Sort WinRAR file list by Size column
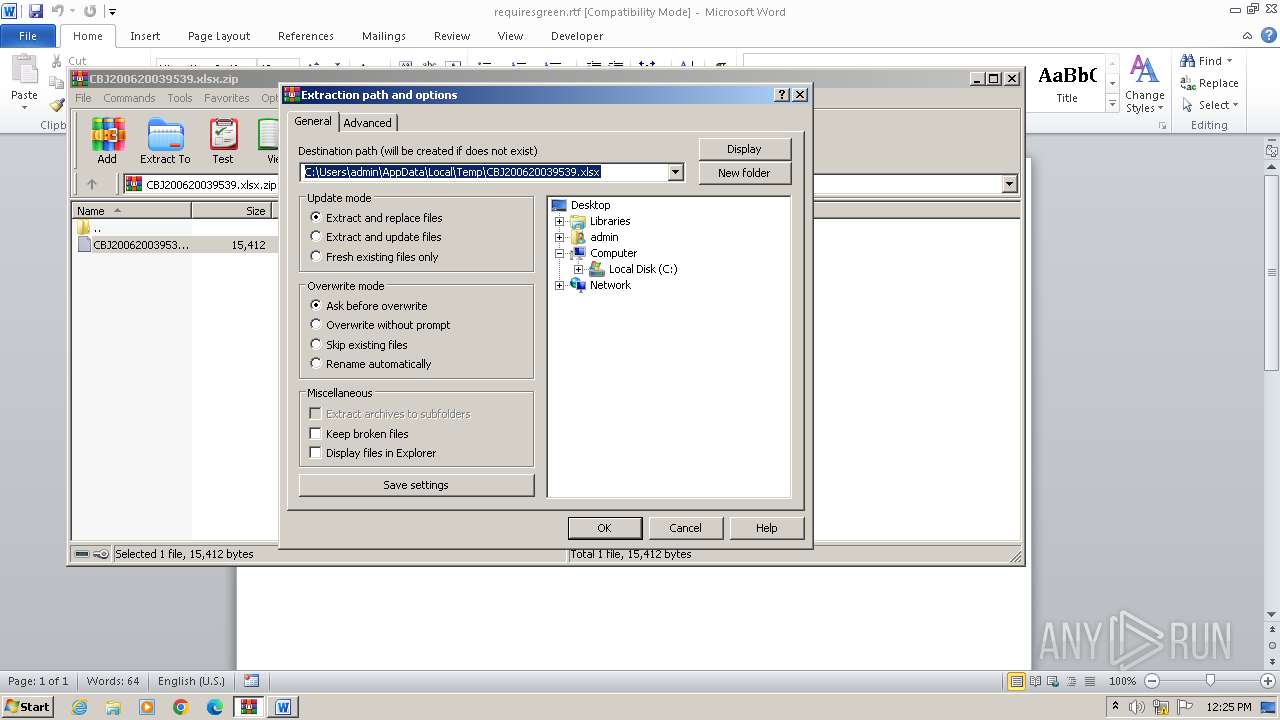This screenshot has width=1280, height=720. point(232,211)
